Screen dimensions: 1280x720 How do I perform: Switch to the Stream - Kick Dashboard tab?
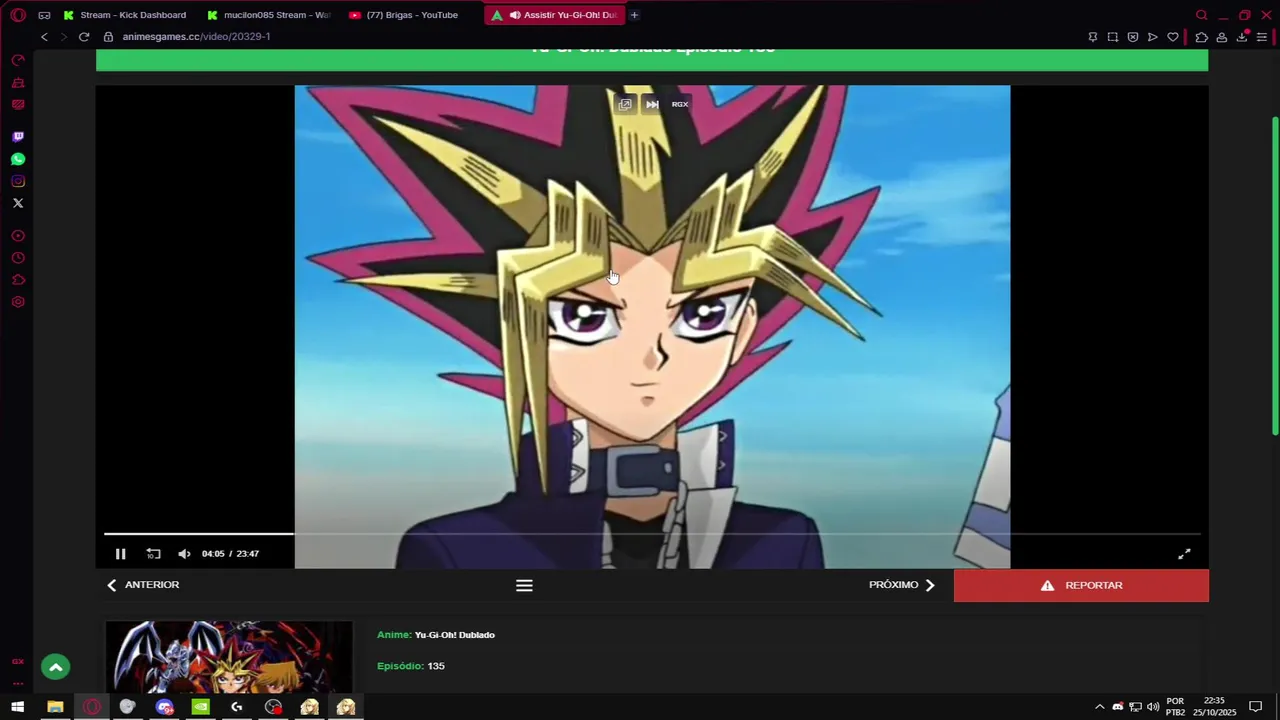125,15
